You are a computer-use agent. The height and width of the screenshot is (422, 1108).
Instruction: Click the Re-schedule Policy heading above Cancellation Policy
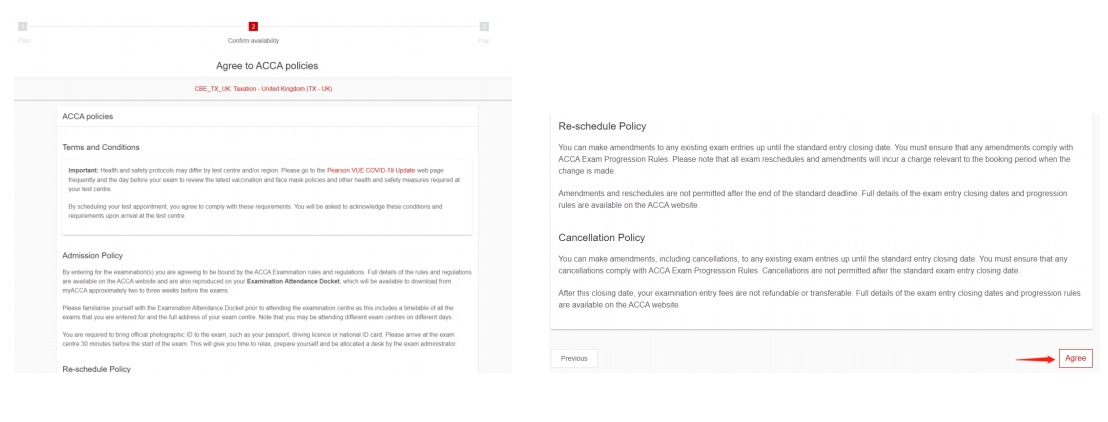tap(602, 126)
